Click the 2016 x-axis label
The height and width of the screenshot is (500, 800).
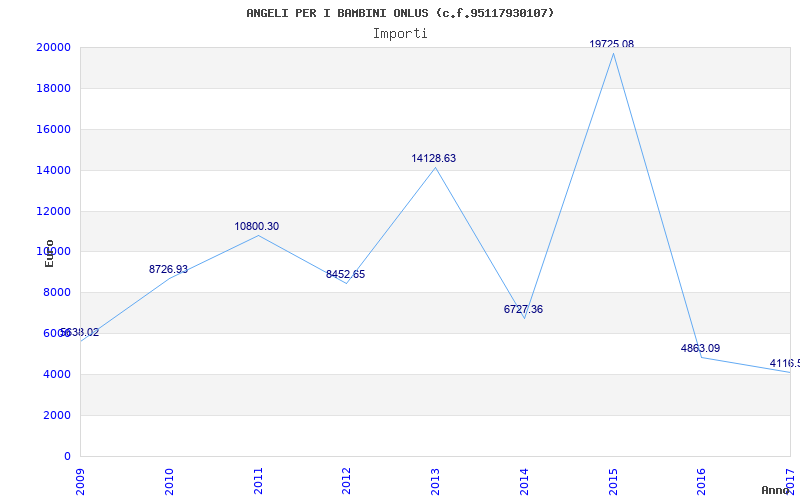[x=702, y=482]
